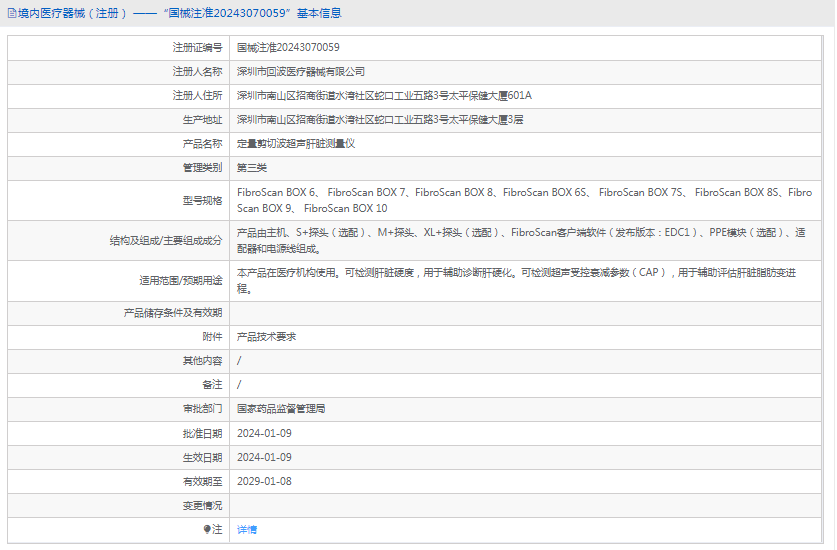Click the 有效期至 label
Viewport: 837px width, 550px height.
coord(202,481)
